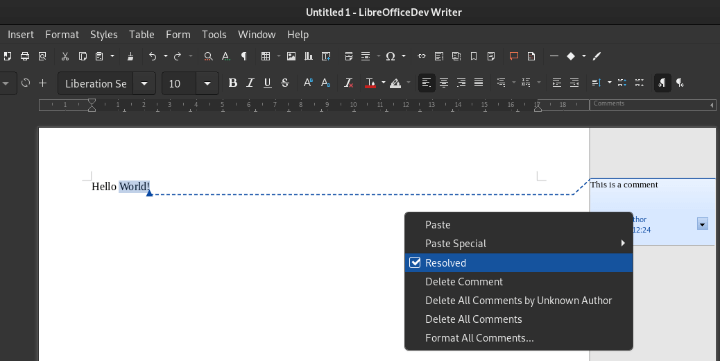This screenshot has height=361, width=720.
Task: Click the word Hello in the document
Action: 104,186
